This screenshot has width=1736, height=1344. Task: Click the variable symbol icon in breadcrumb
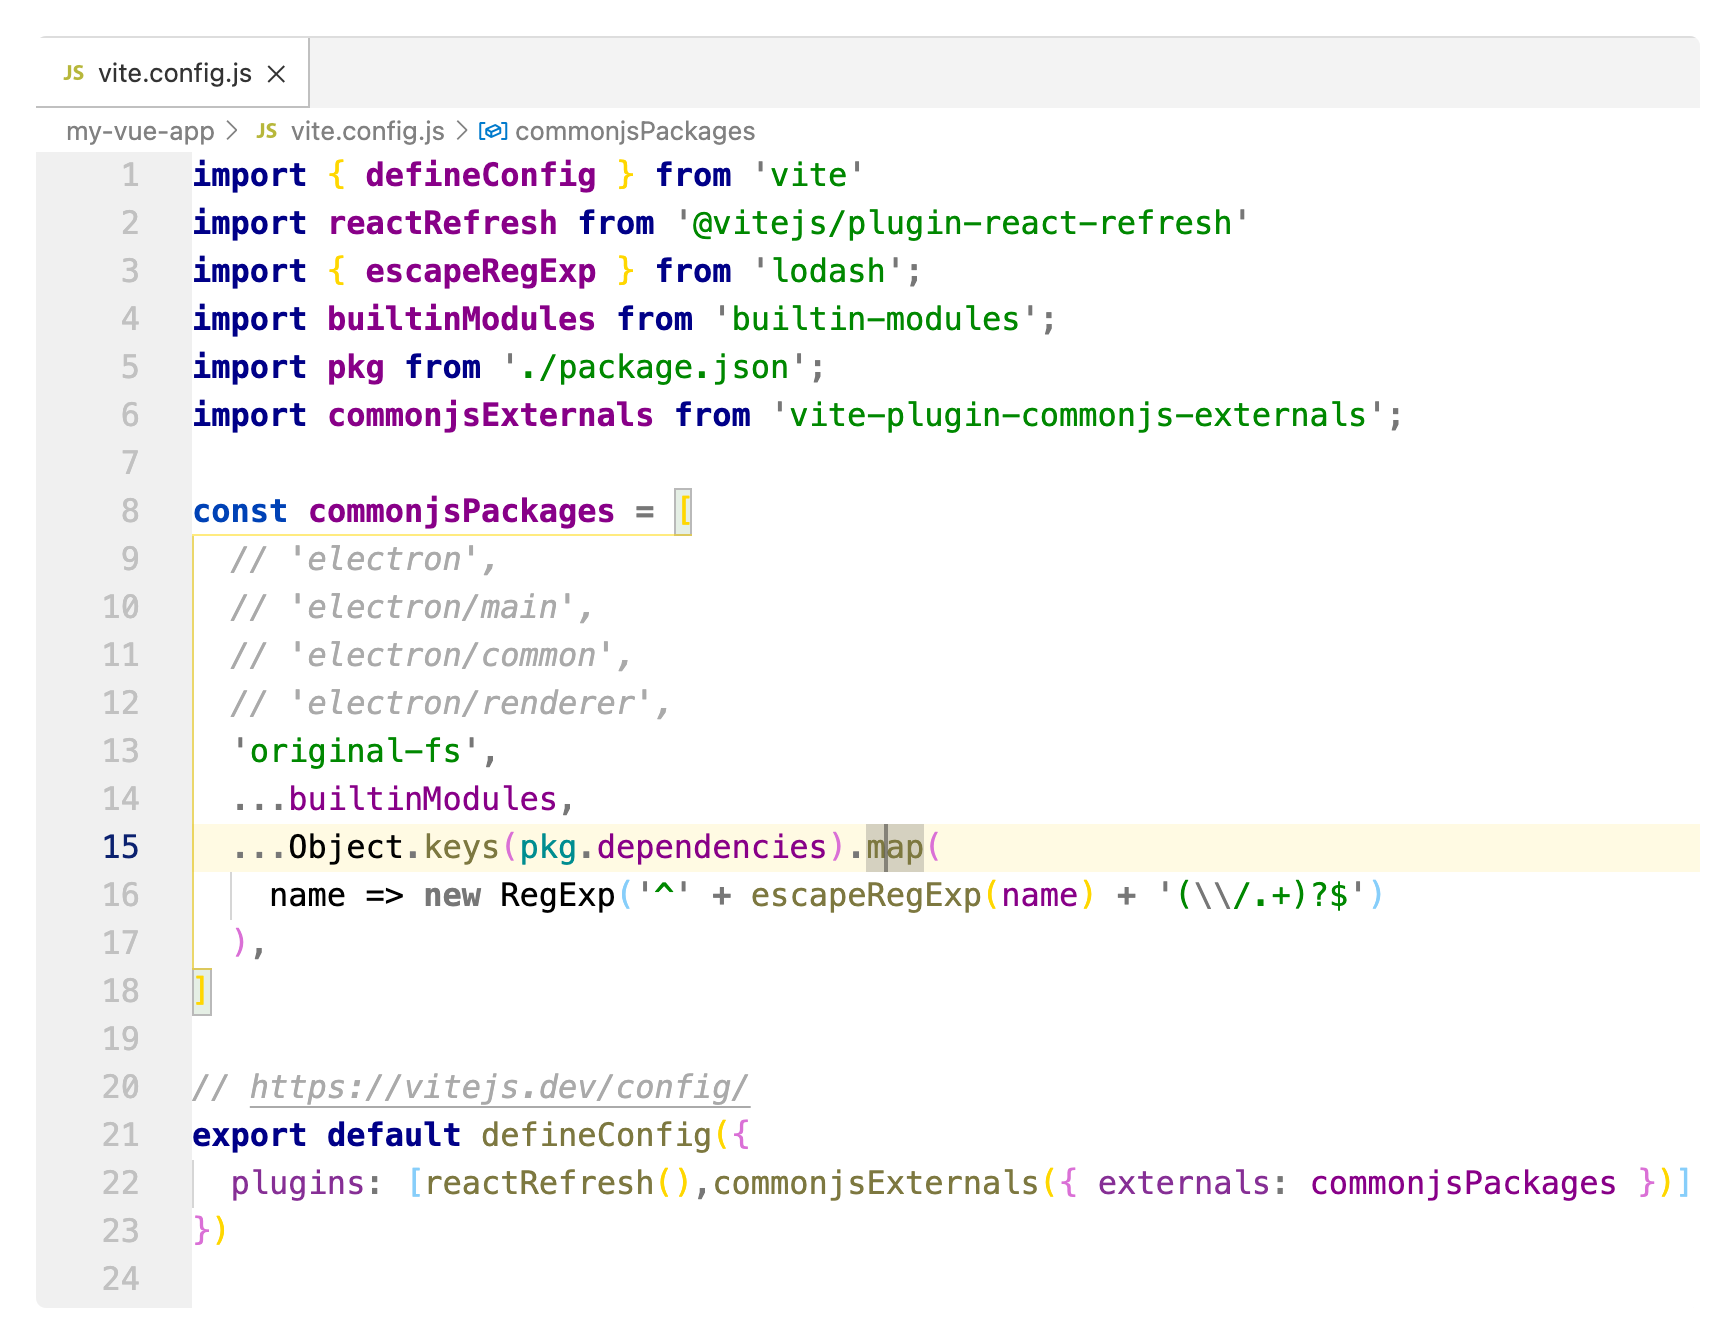(493, 131)
